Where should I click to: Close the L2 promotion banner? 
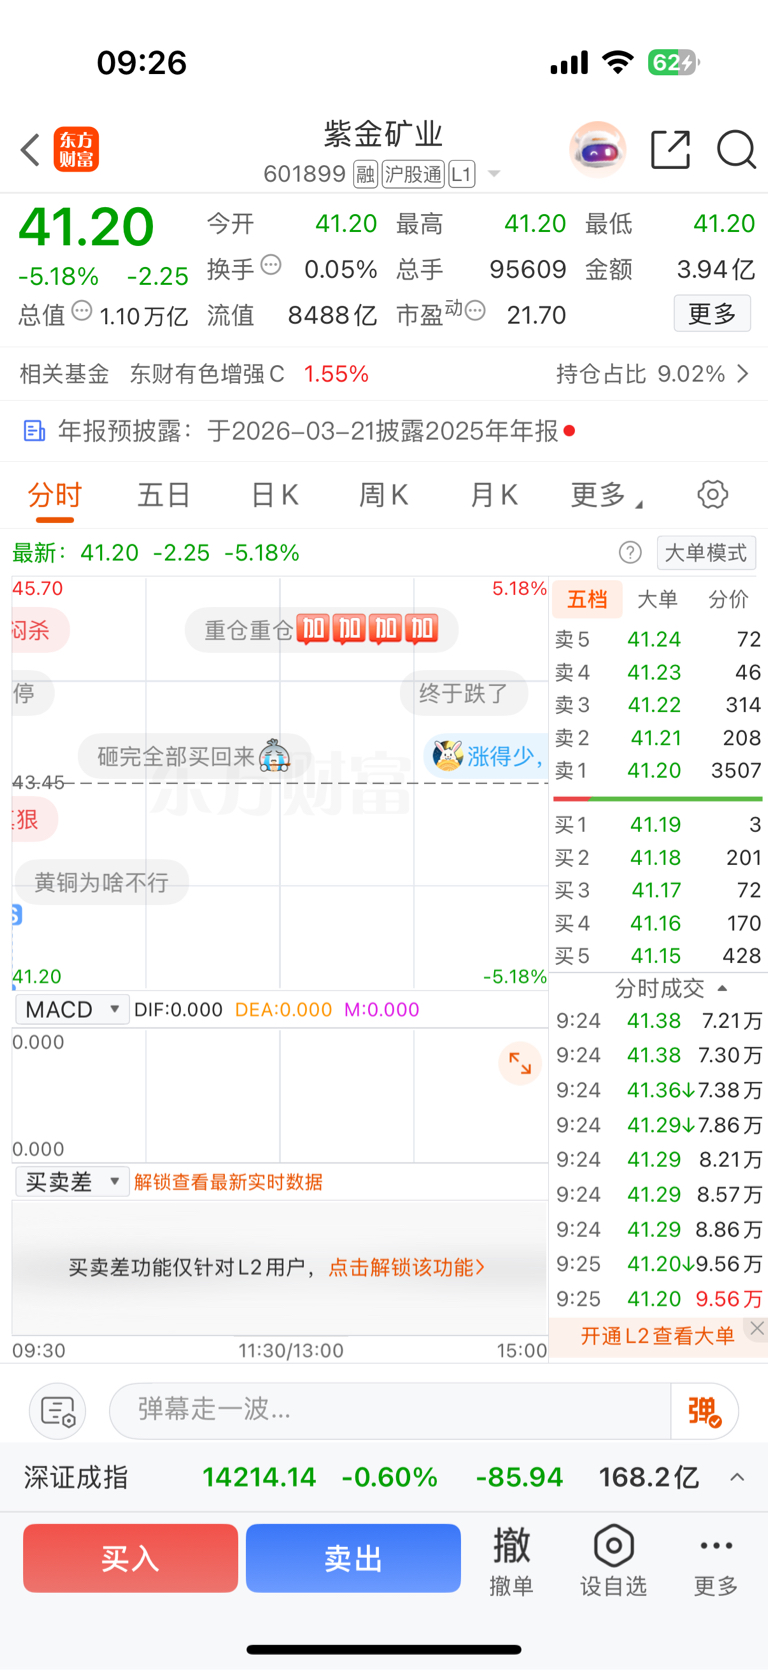[x=757, y=1328]
